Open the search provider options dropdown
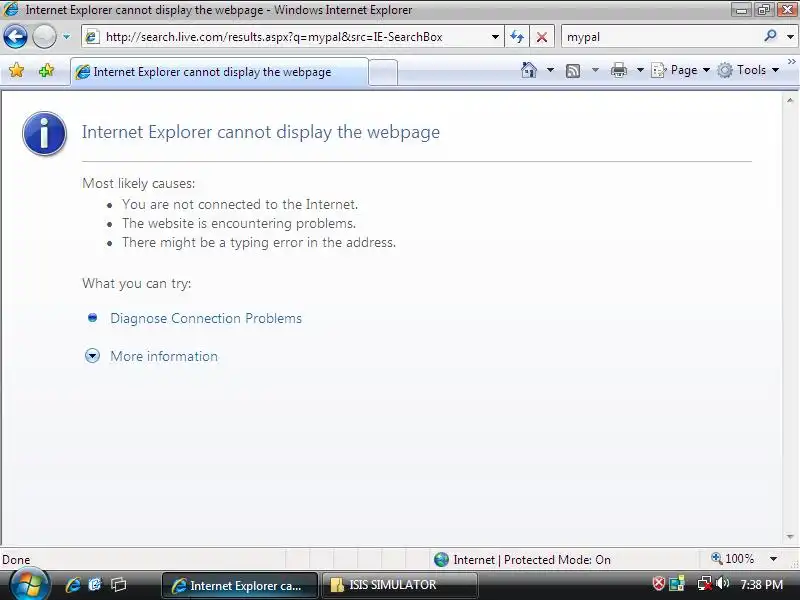 790,37
